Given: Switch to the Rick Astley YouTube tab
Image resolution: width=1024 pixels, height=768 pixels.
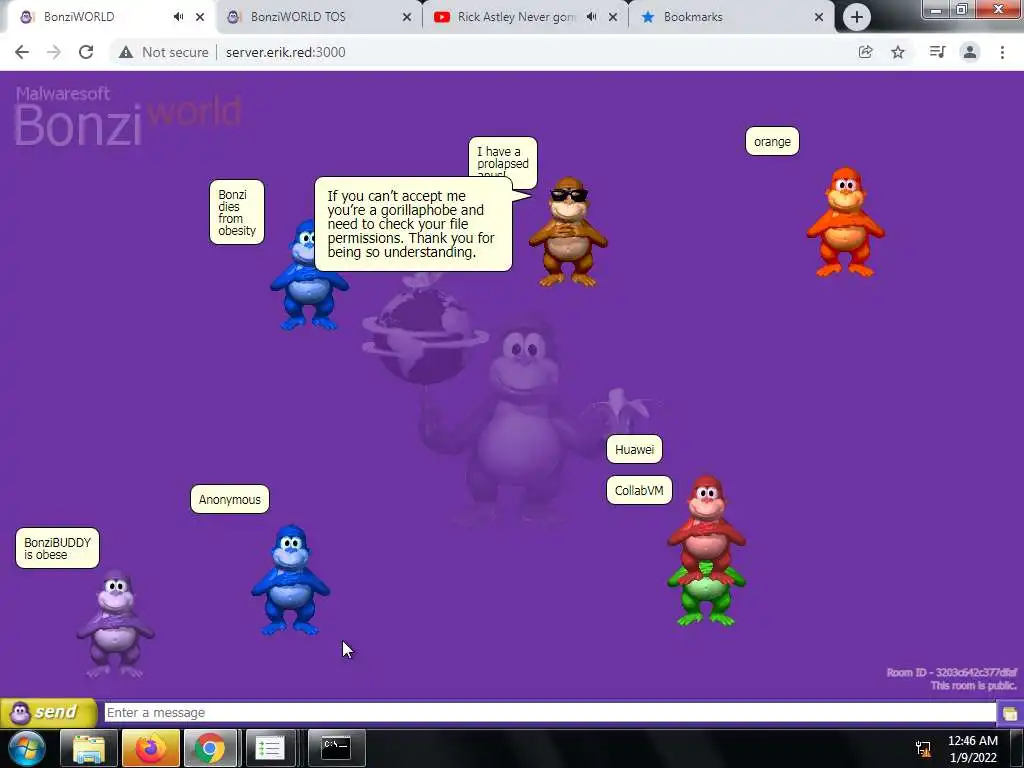Looking at the screenshot, I should (x=516, y=17).
